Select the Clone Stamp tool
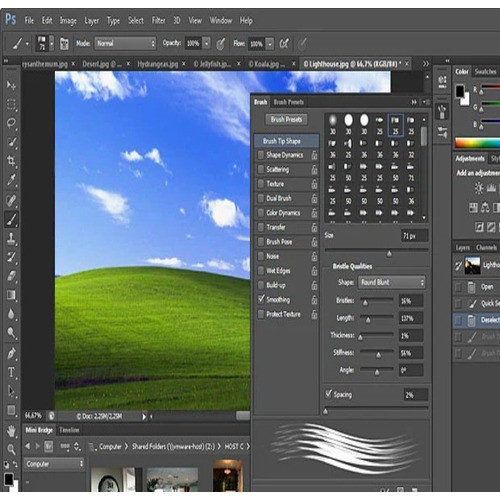Viewport: 500px width, 500px height. (x=11, y=238)
